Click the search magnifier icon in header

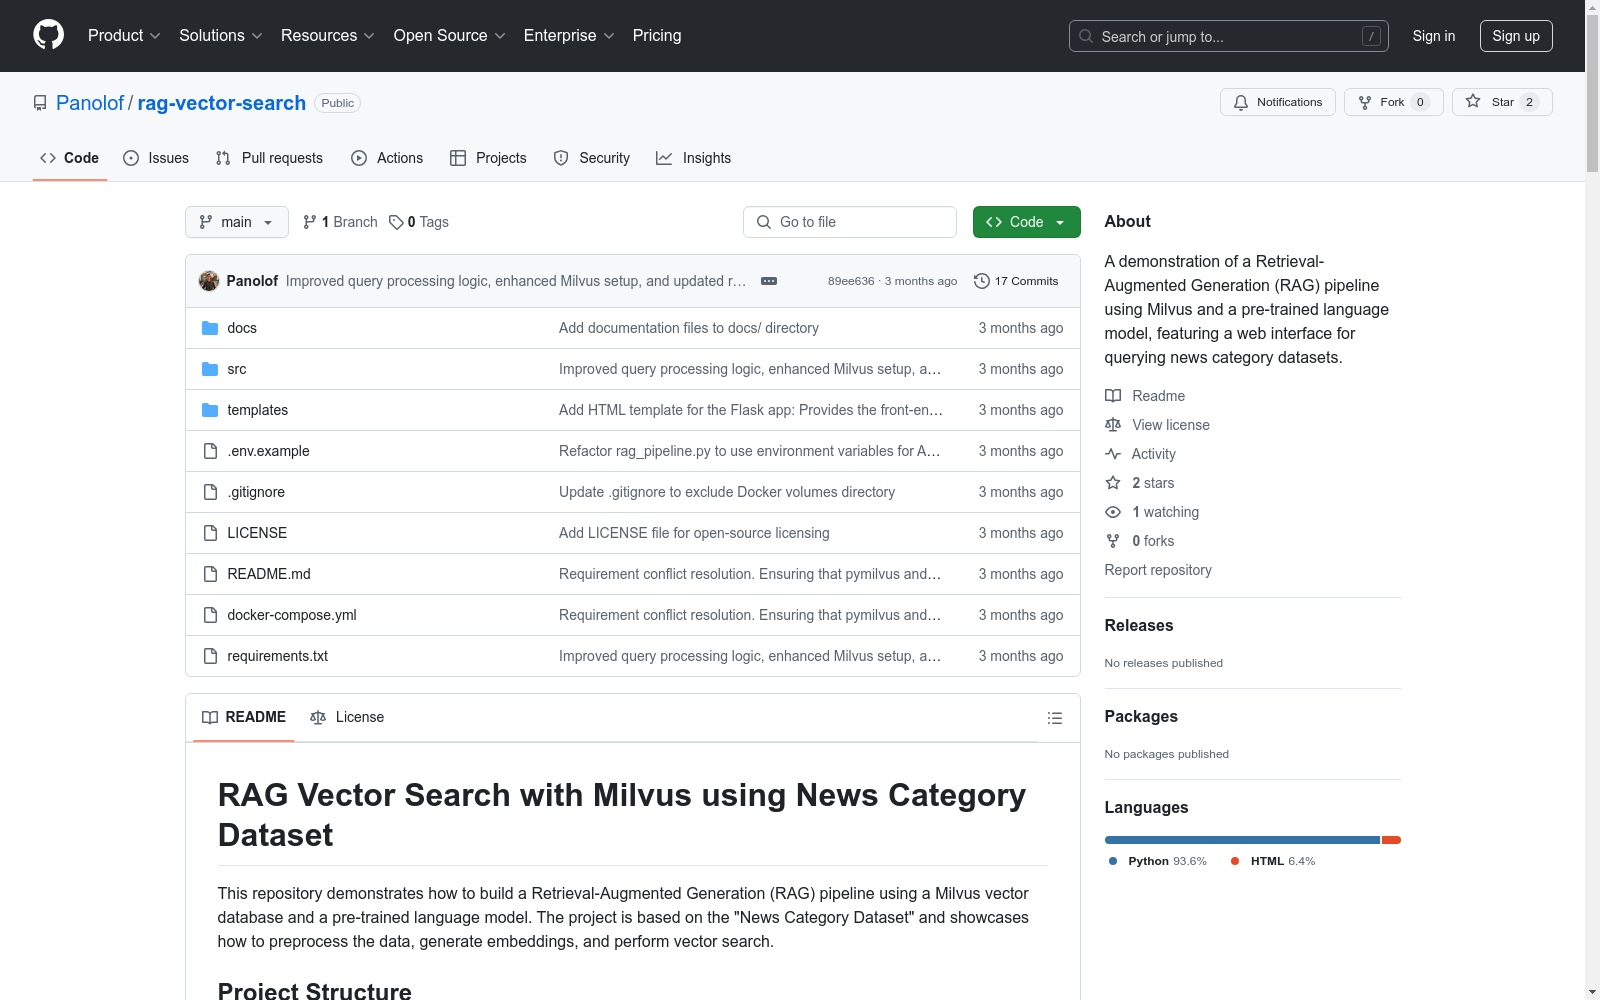point(1086,36)
